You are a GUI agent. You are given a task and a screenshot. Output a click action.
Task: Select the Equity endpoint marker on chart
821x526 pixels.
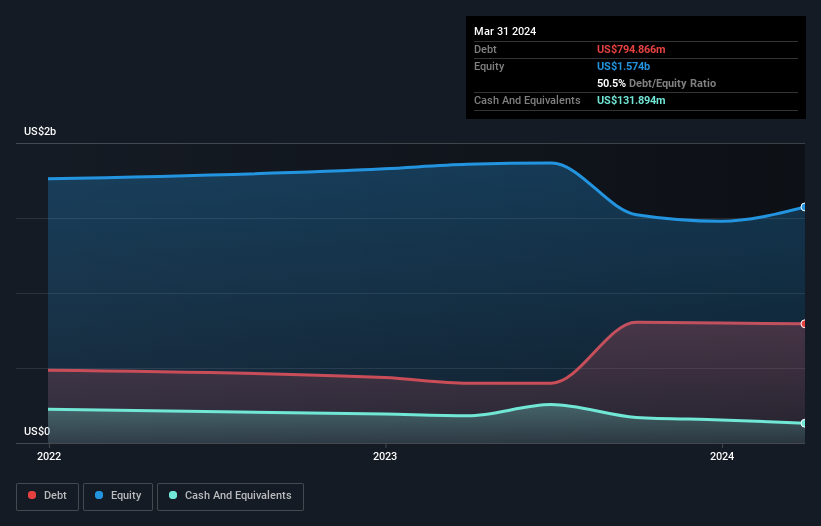(x=803, y=207)
